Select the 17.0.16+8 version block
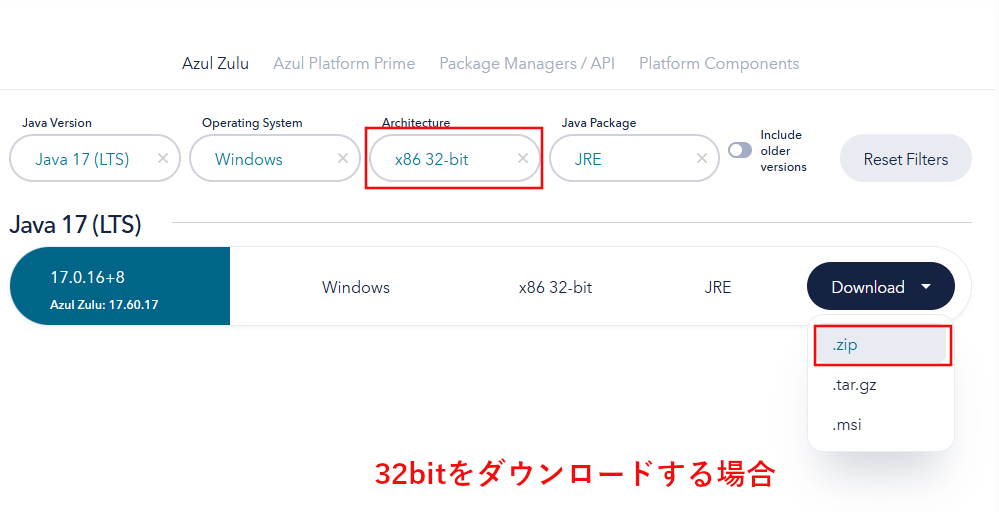The width and height of the screenshot is (999, 512). [x=120, y=287]
